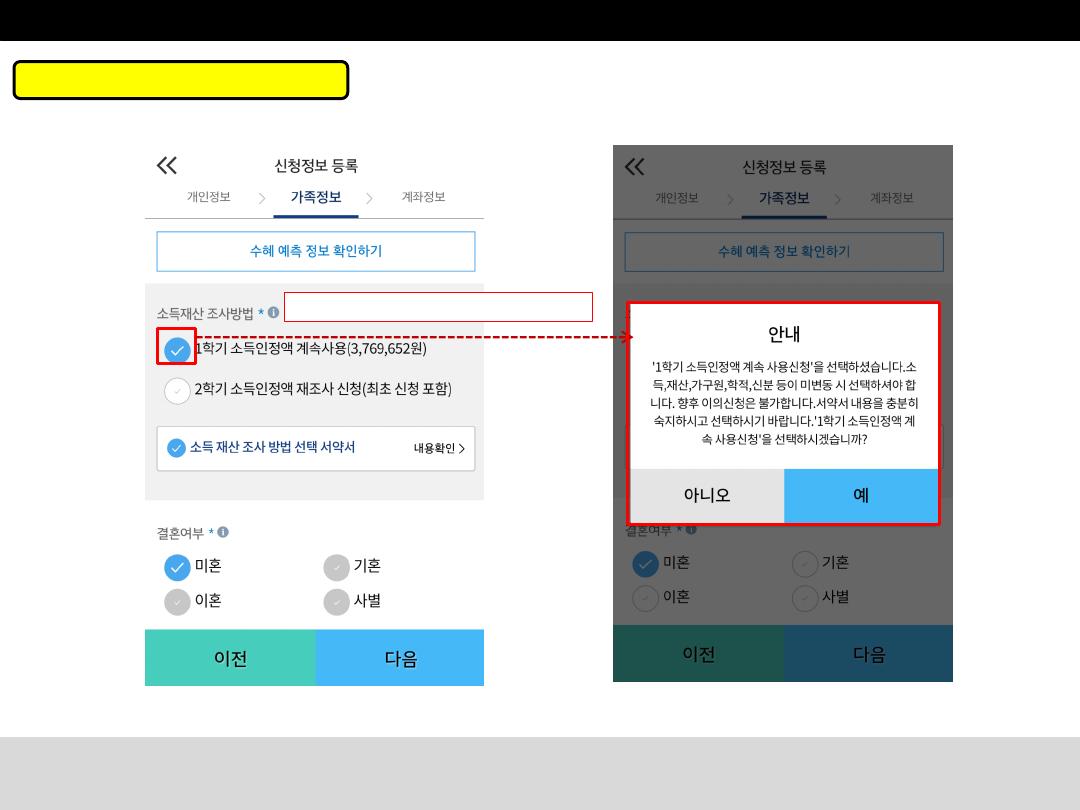1080x810 pixels.
Task: Click back double-chevron icon in right dimmed screen
Action: 634,167
